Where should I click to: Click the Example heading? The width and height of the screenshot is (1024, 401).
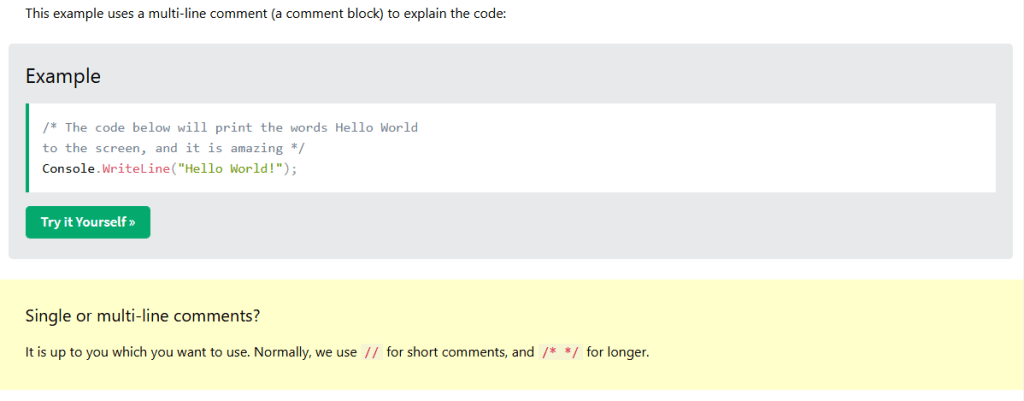[x=63, y=76]
